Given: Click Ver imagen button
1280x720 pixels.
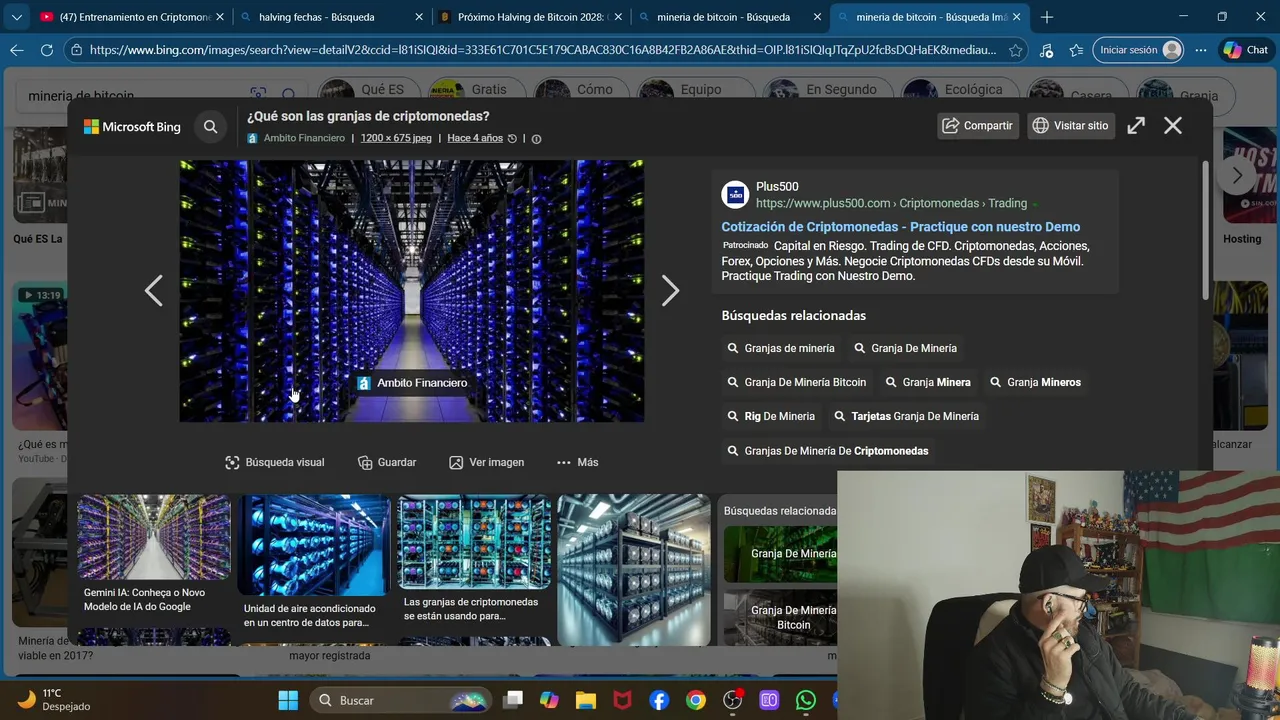Looking at the screenshot, I should (486, 462).
